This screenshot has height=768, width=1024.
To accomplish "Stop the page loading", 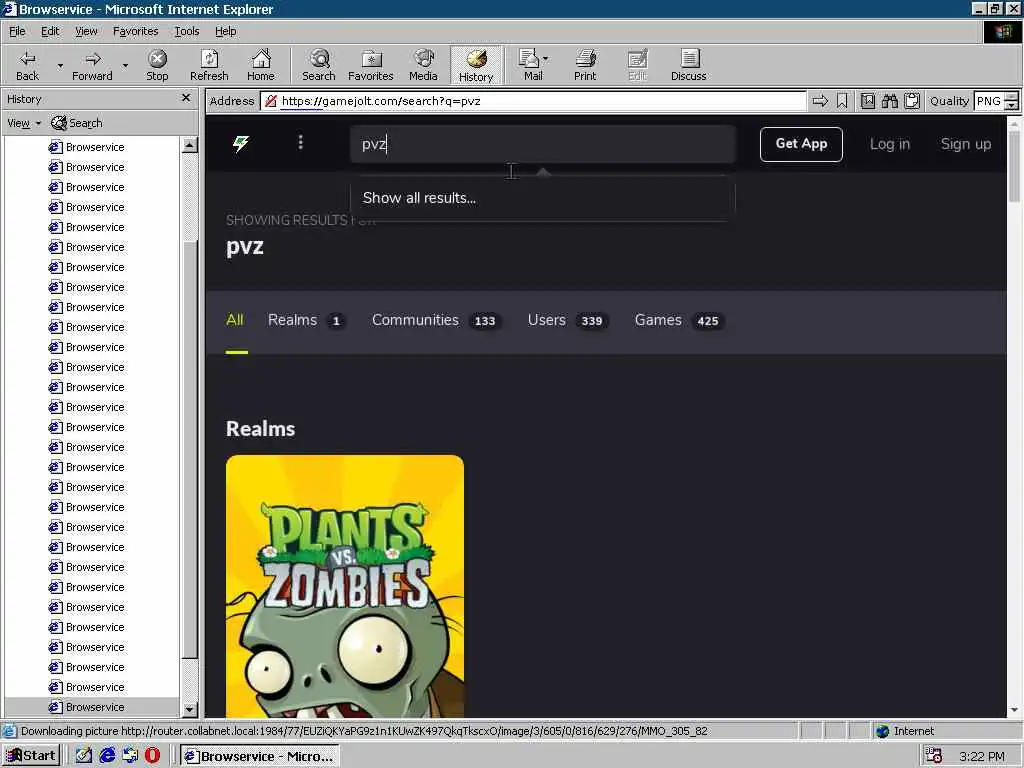I will click(157, 65).
